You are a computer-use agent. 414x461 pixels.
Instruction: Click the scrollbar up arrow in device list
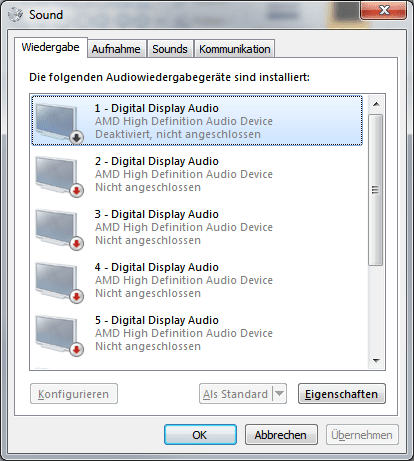click(376, 104)
